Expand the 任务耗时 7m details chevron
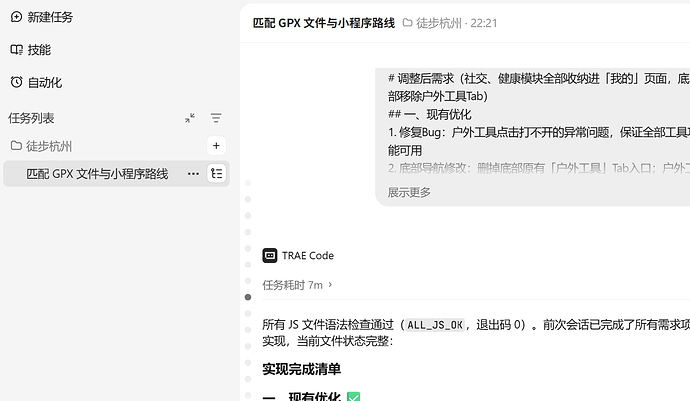This screenshot has width=690, height=401. (330, 285)
